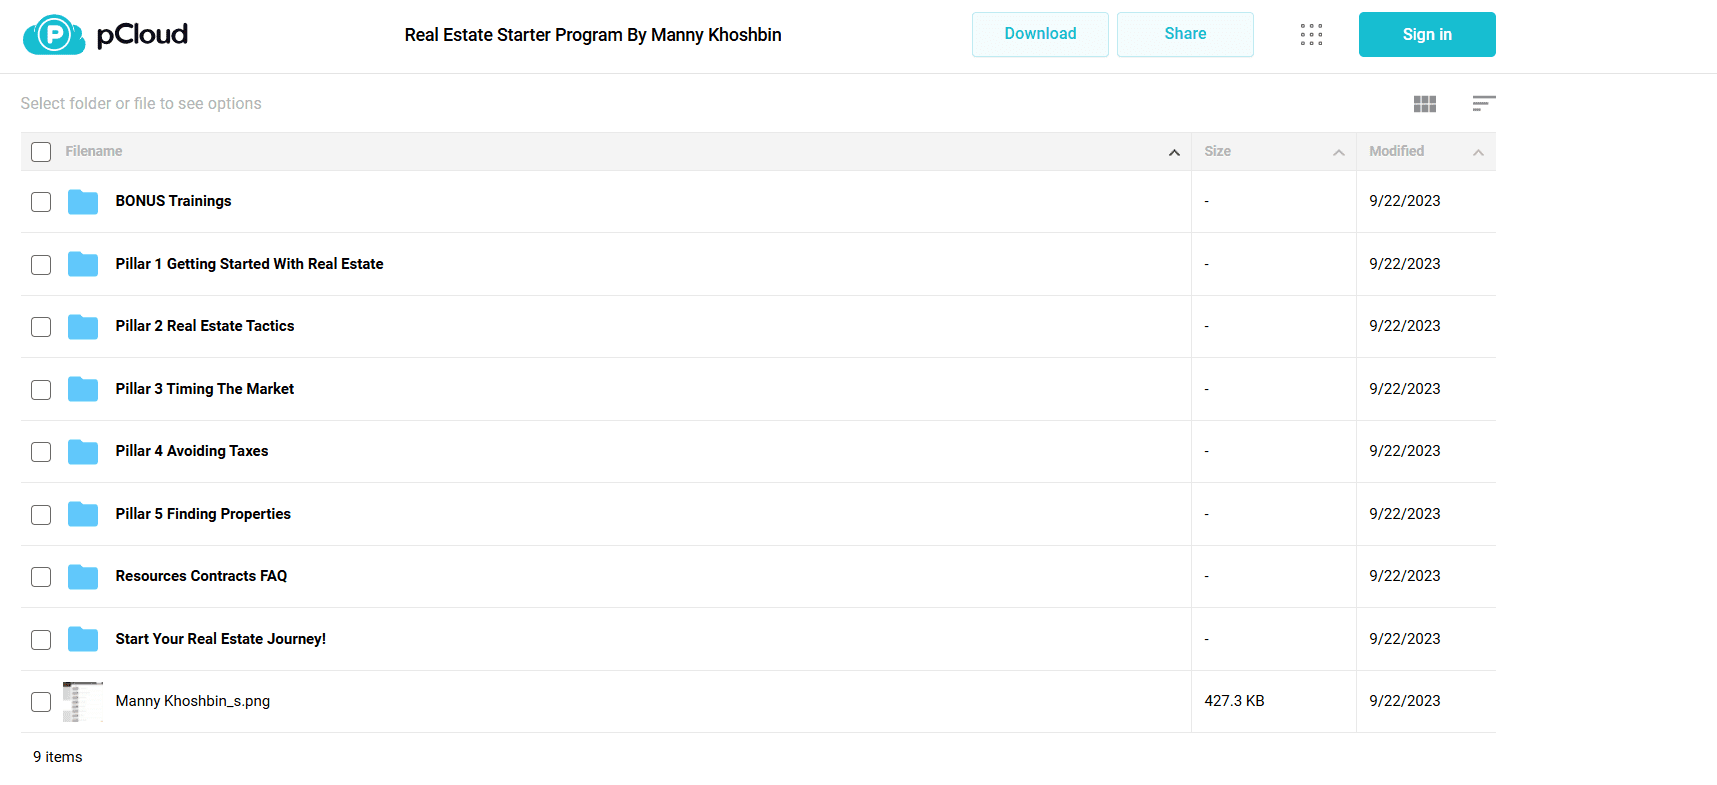Open BONUS Trainings folder name
The width and height of the screenshot is (1717, 785).
tap(173, 201)
